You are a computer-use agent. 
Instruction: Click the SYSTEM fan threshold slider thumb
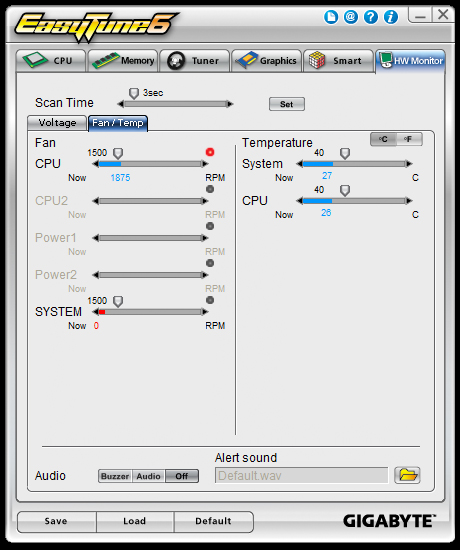(118, 302)
